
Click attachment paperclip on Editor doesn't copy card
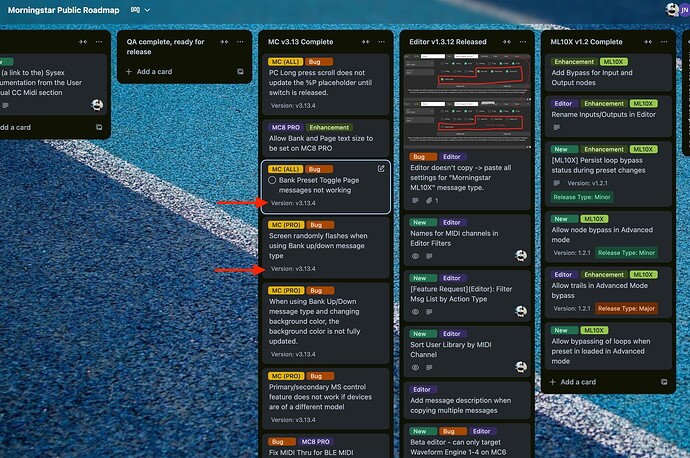click(x=429, y=201)
